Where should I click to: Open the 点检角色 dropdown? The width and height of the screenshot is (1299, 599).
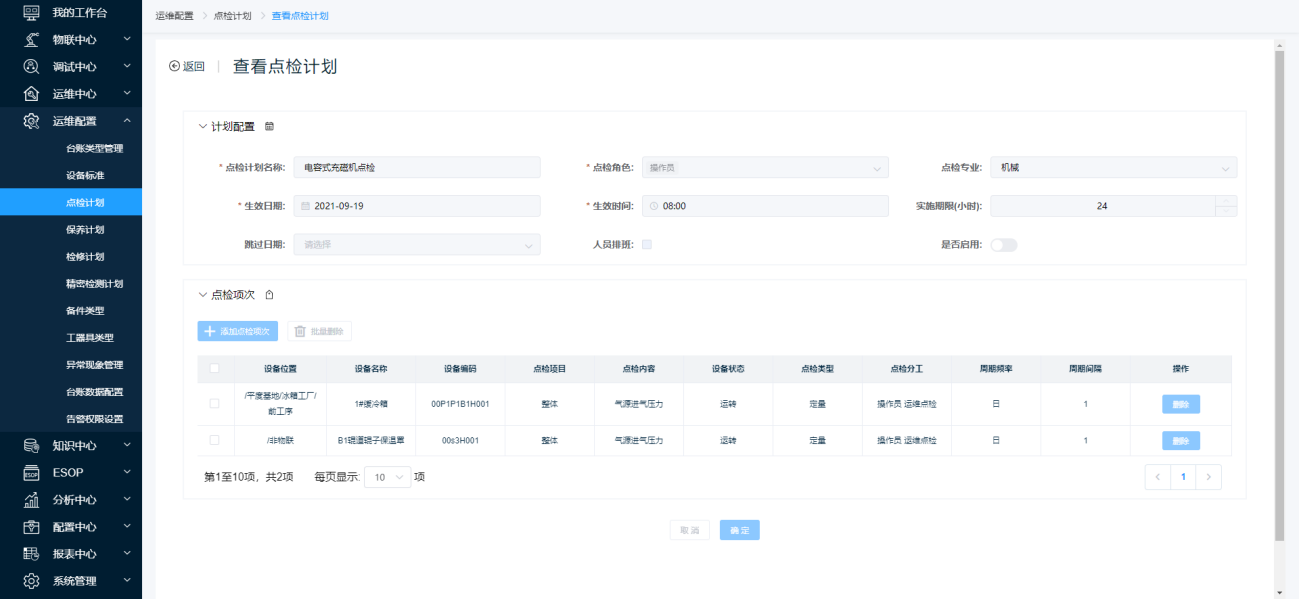(765, 168)
